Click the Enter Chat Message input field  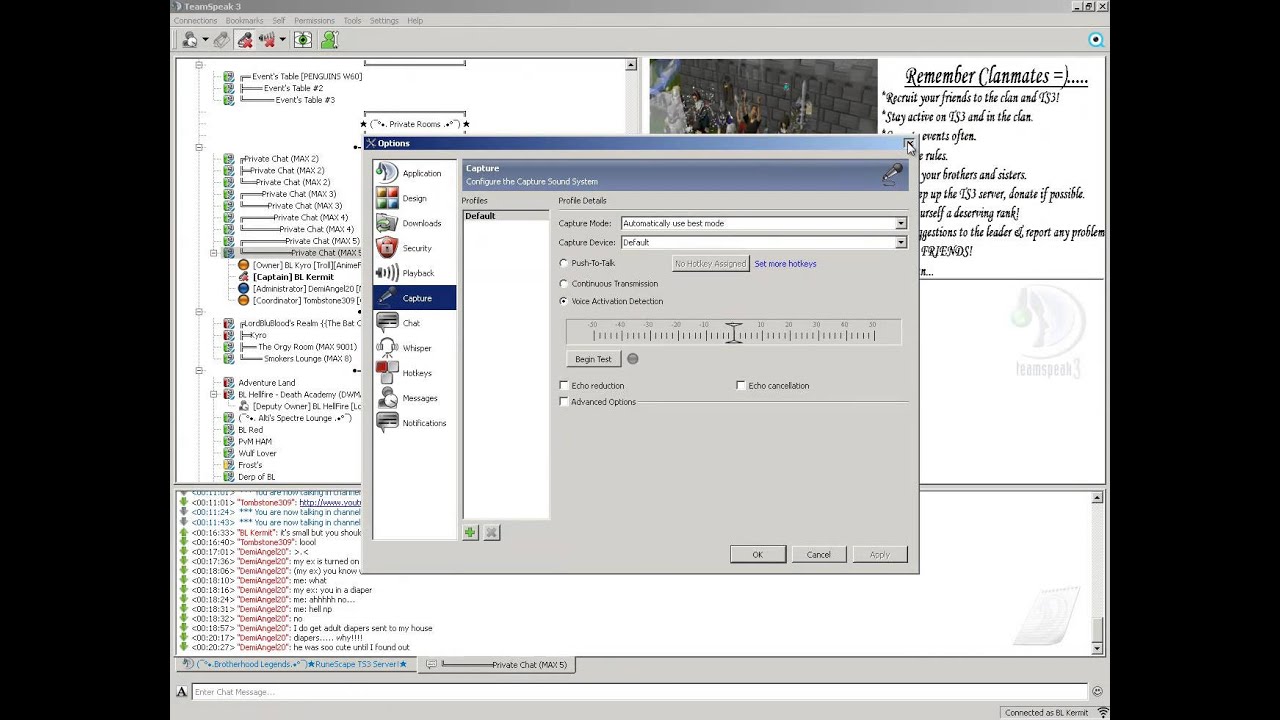(x=639, y=692)
